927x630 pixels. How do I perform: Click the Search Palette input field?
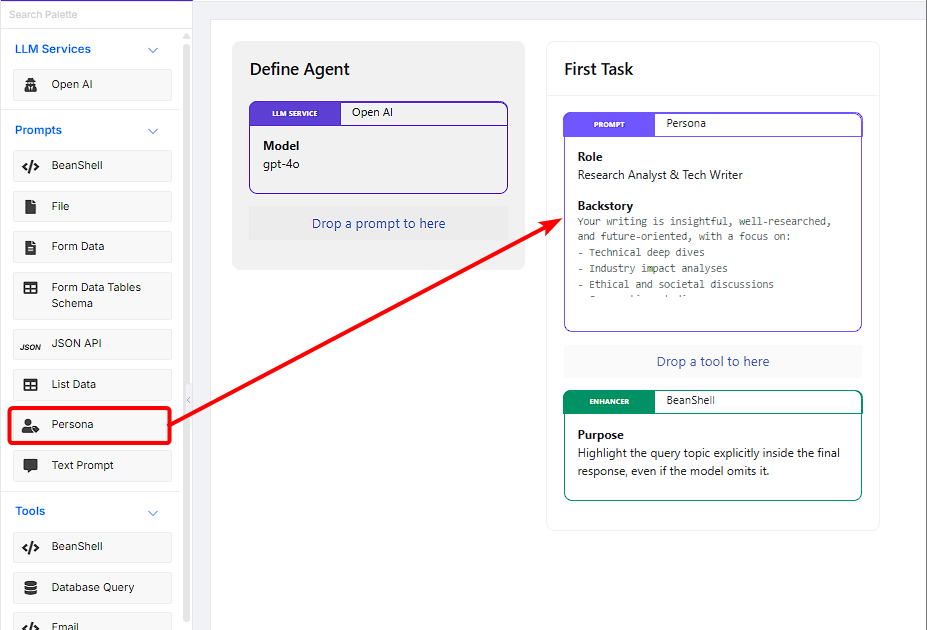tap(95, 15)
